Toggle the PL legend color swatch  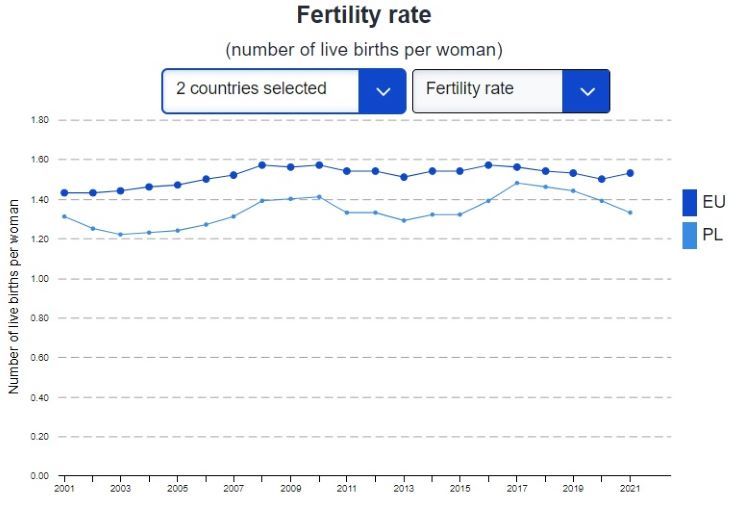[x=689, y=236]
